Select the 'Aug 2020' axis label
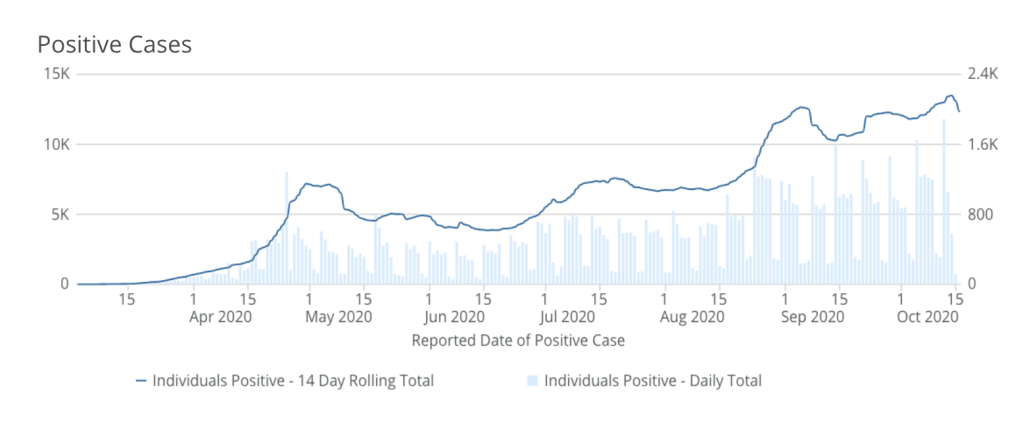Screen dimensions: 1023x422 click(x=692, y=317)
